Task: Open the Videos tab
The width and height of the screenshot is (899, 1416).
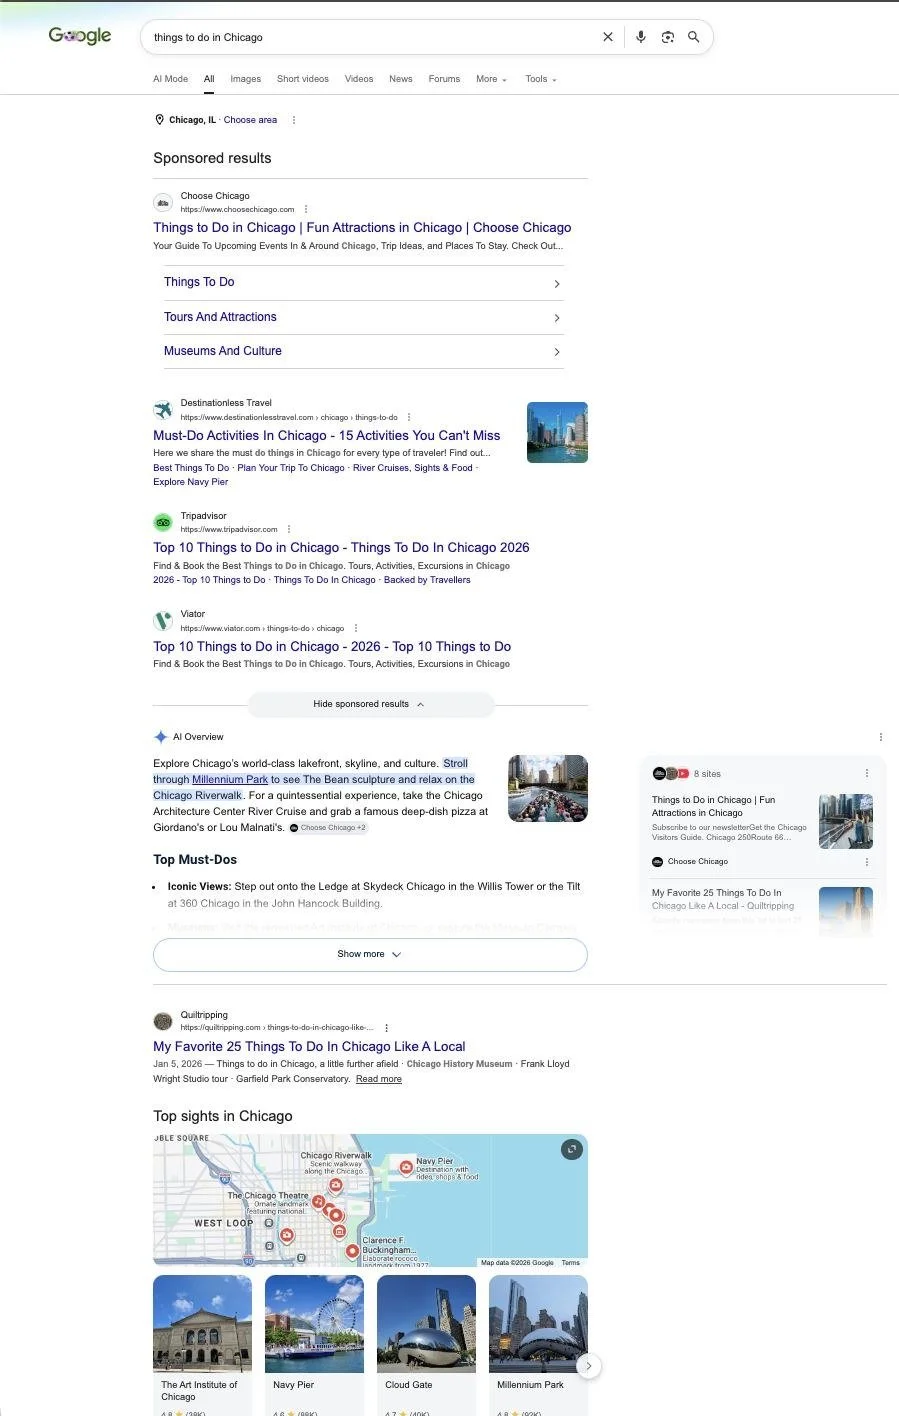Action: pos(359,79)
